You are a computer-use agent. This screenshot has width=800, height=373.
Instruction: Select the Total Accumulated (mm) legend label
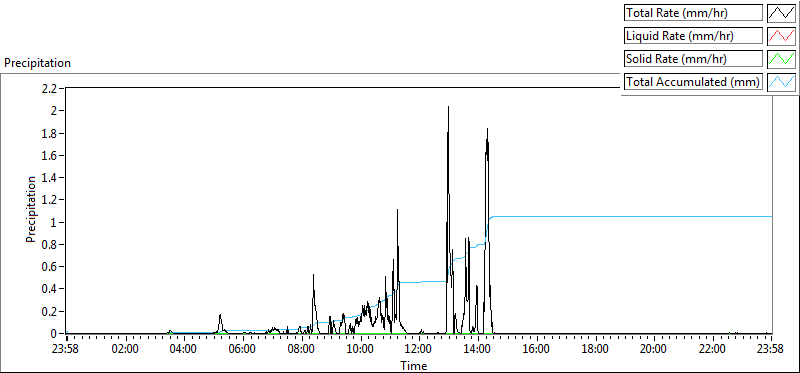693,82
